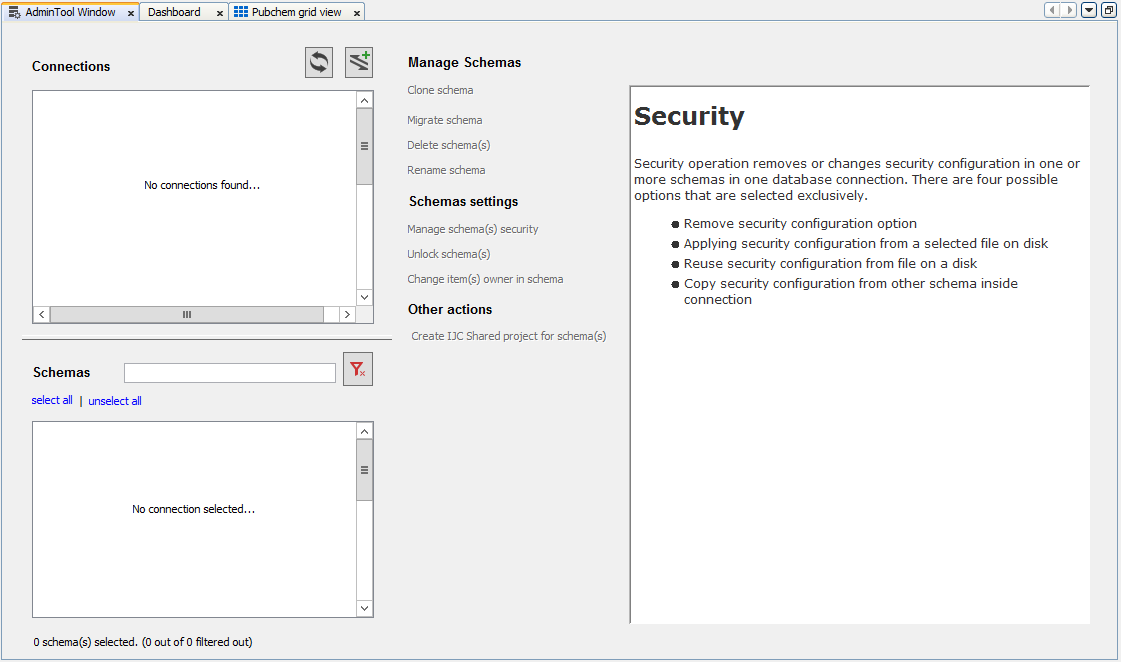Clear the schema filter with funnel icon
Viewport: 1121px width, 662px height.
(357, 370)
